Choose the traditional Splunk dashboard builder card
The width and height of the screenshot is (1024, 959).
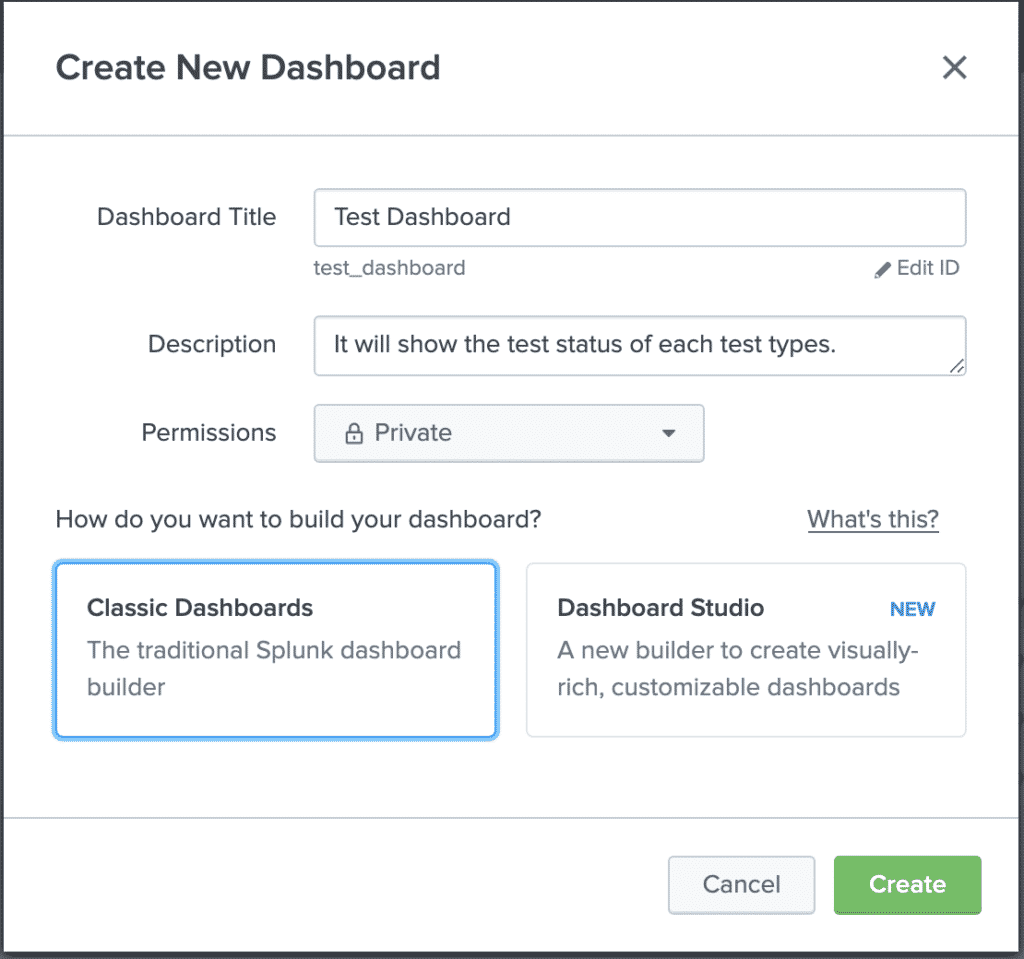(x=275, y=649)
